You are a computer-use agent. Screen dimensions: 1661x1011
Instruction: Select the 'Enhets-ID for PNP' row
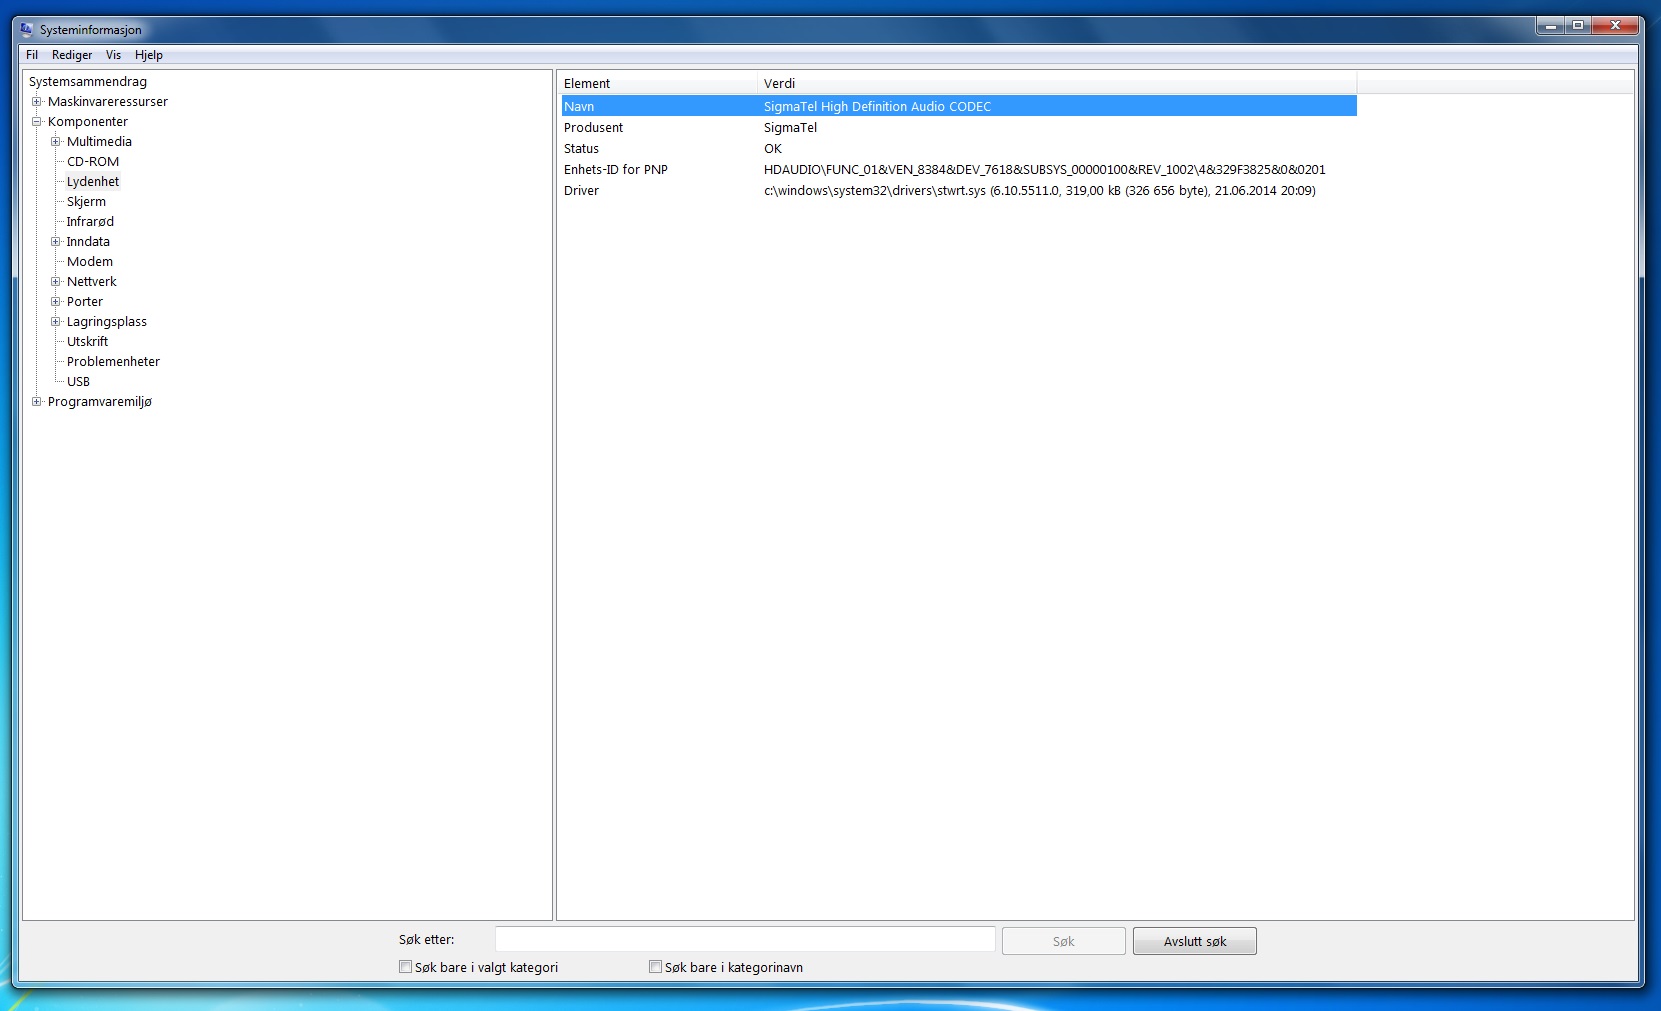point(959,169)
